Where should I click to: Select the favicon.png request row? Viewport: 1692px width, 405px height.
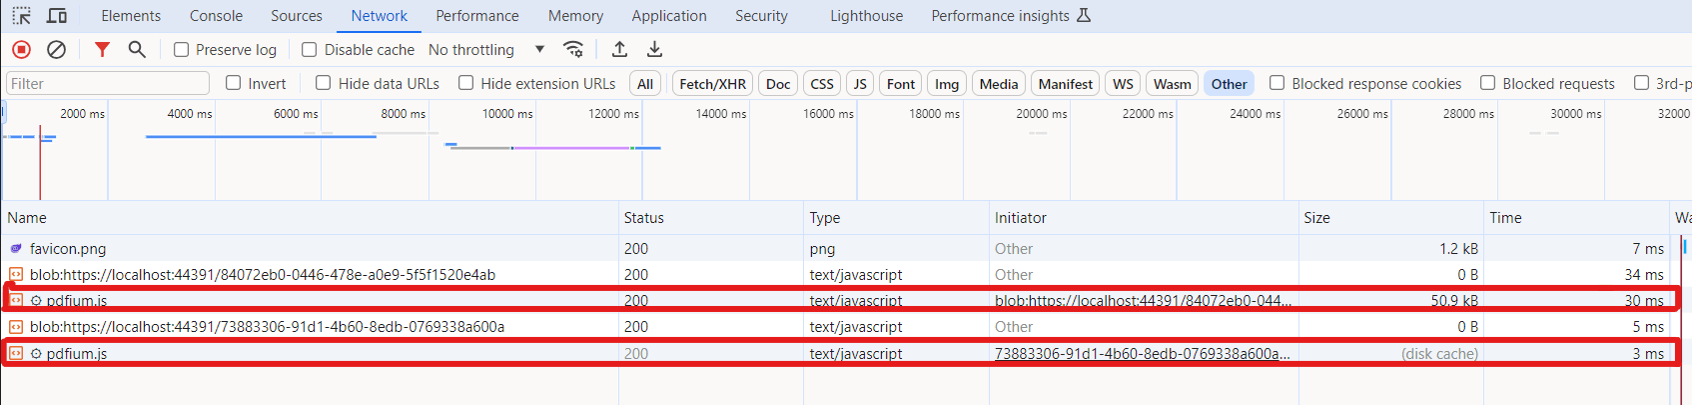68,249
